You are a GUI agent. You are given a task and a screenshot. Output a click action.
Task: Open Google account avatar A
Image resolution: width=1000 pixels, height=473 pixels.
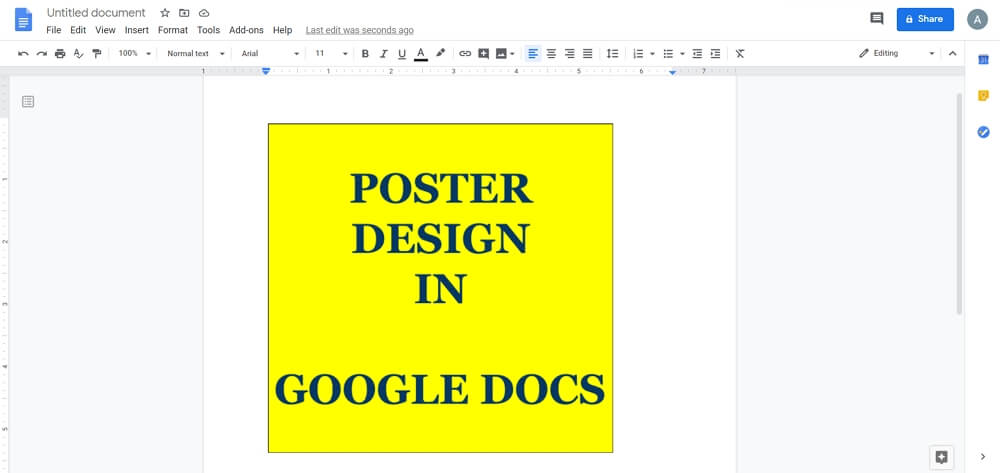pyautogui.click(x=977, y=19)
